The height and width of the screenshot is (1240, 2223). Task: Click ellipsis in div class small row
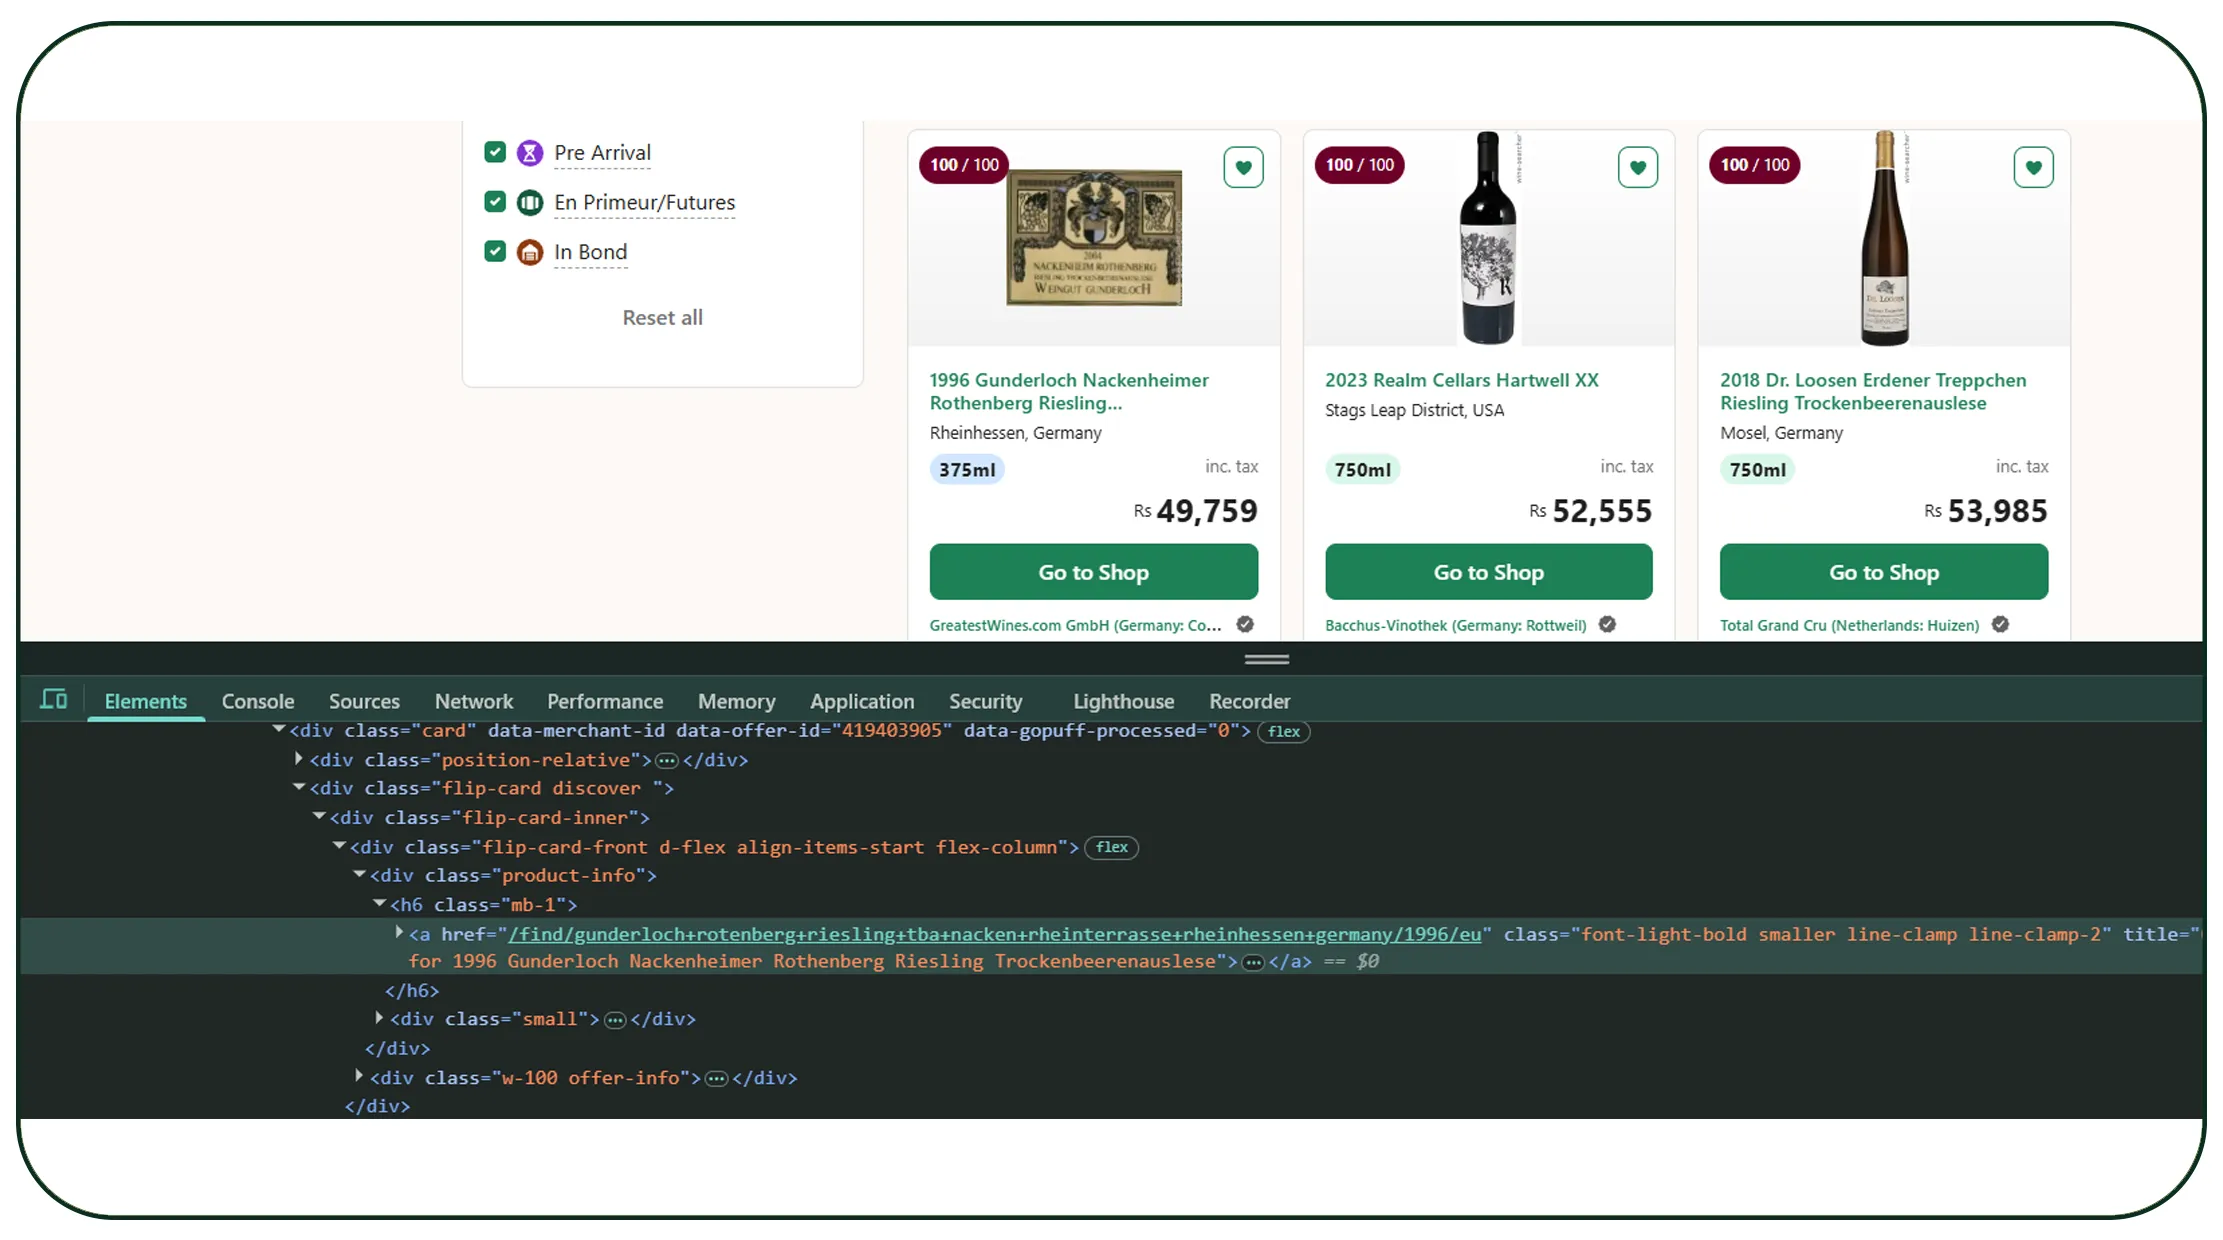[616, 1020]
